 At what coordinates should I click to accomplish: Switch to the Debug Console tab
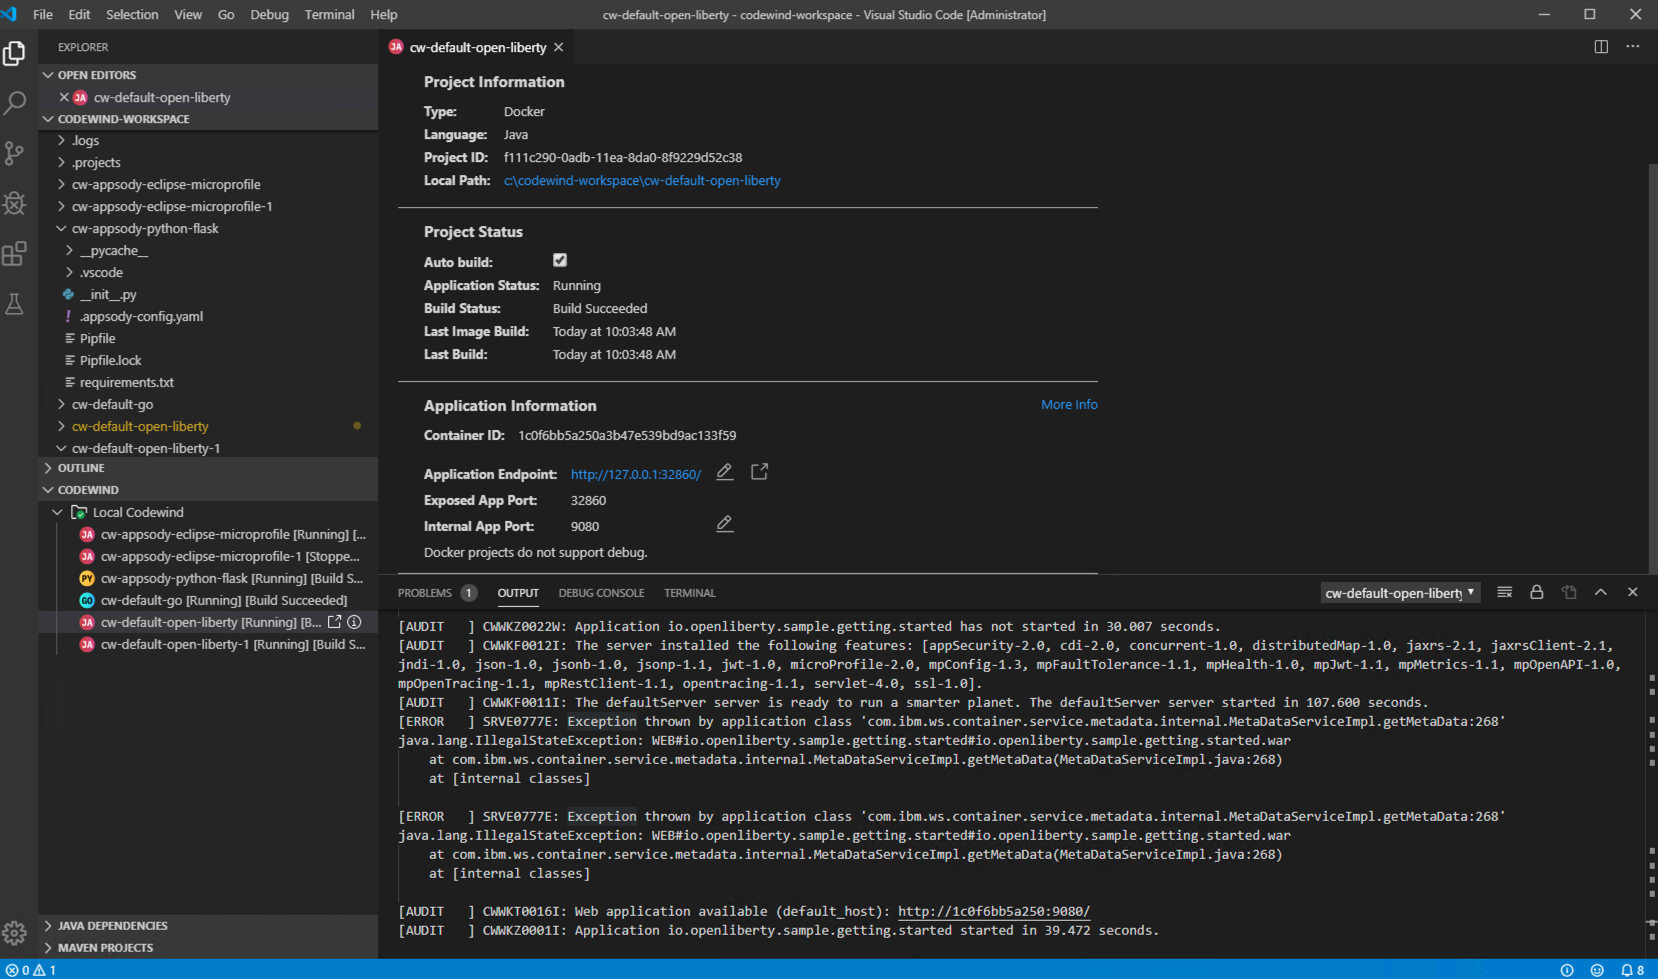point(601,593)
